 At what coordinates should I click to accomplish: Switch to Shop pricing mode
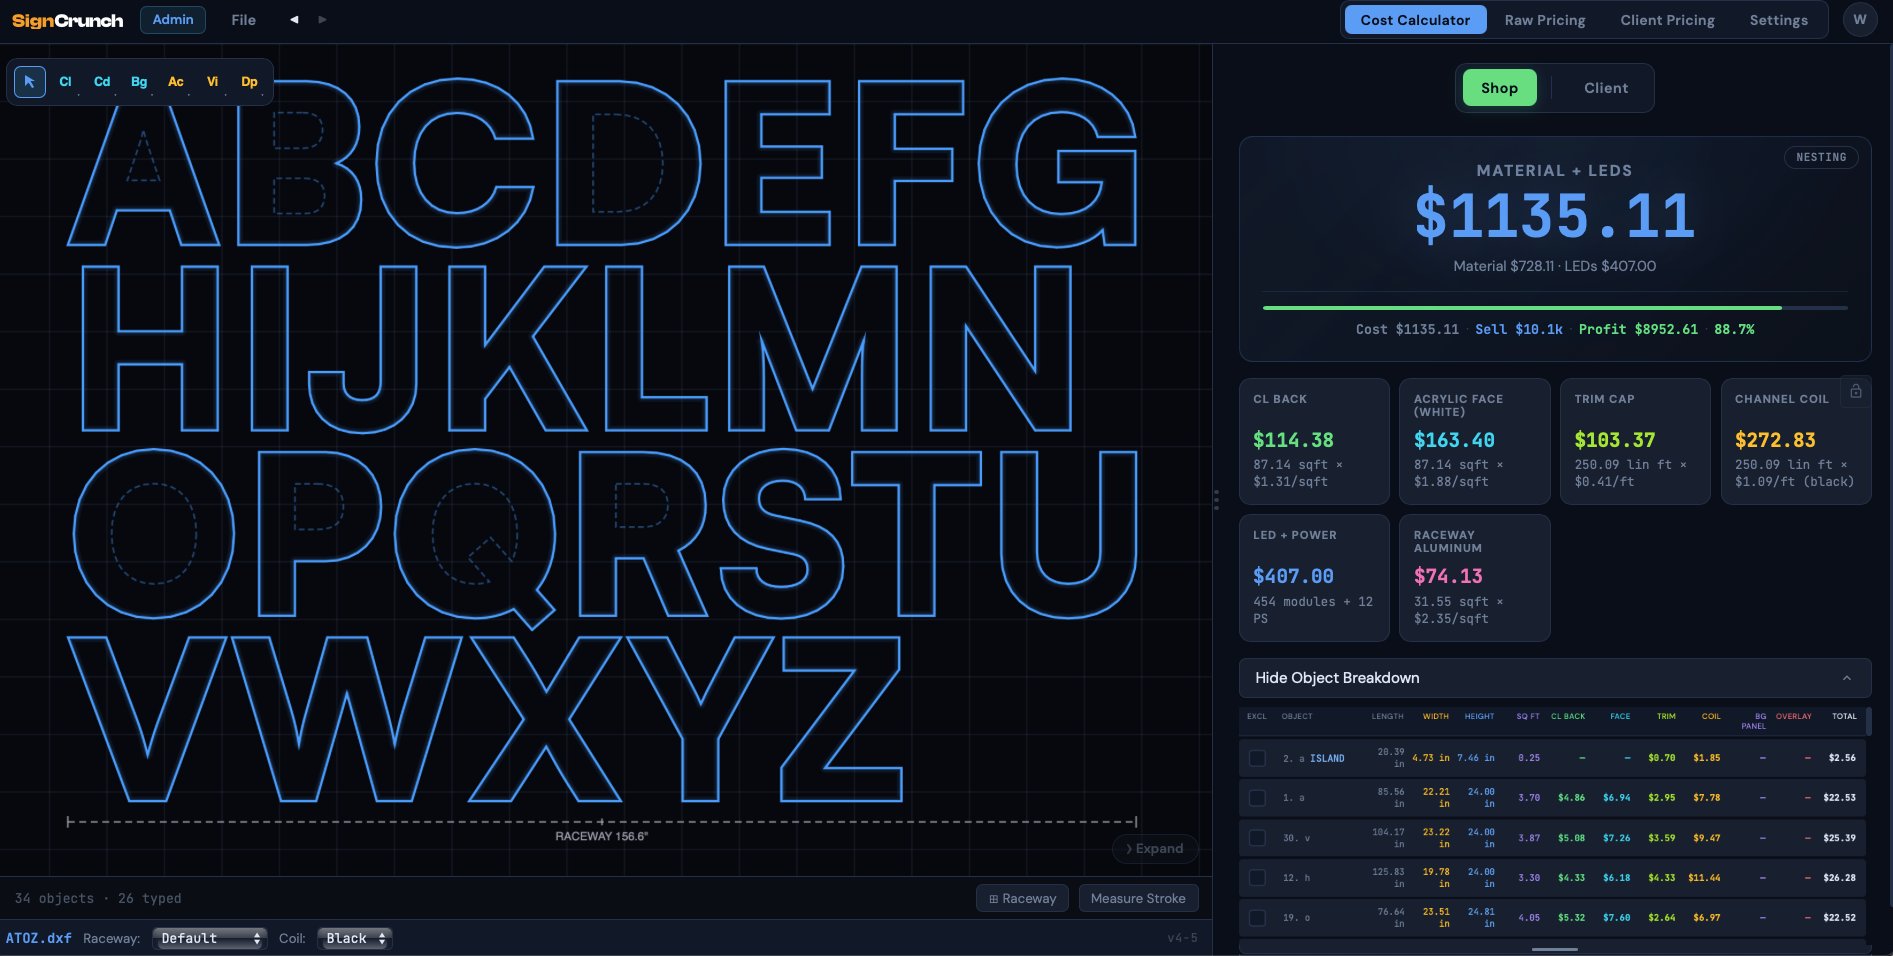tap(1498, 88)
